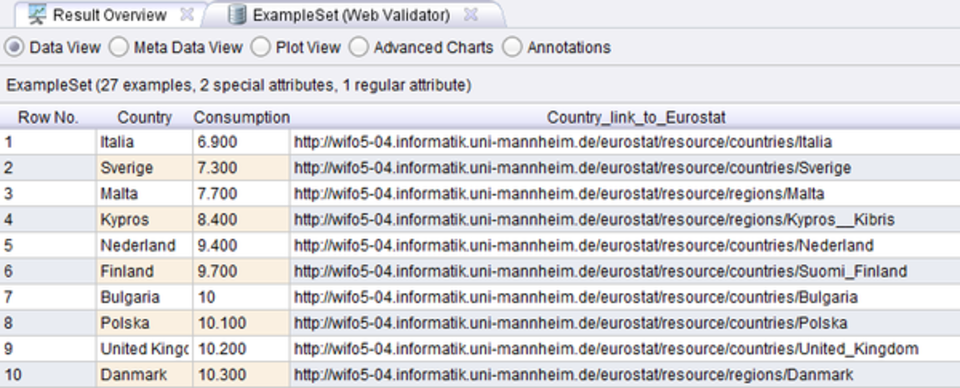This screenshot has height=388, width=960.
Task: Switch to the Result Overview tab
Action: tap(110, 15)
